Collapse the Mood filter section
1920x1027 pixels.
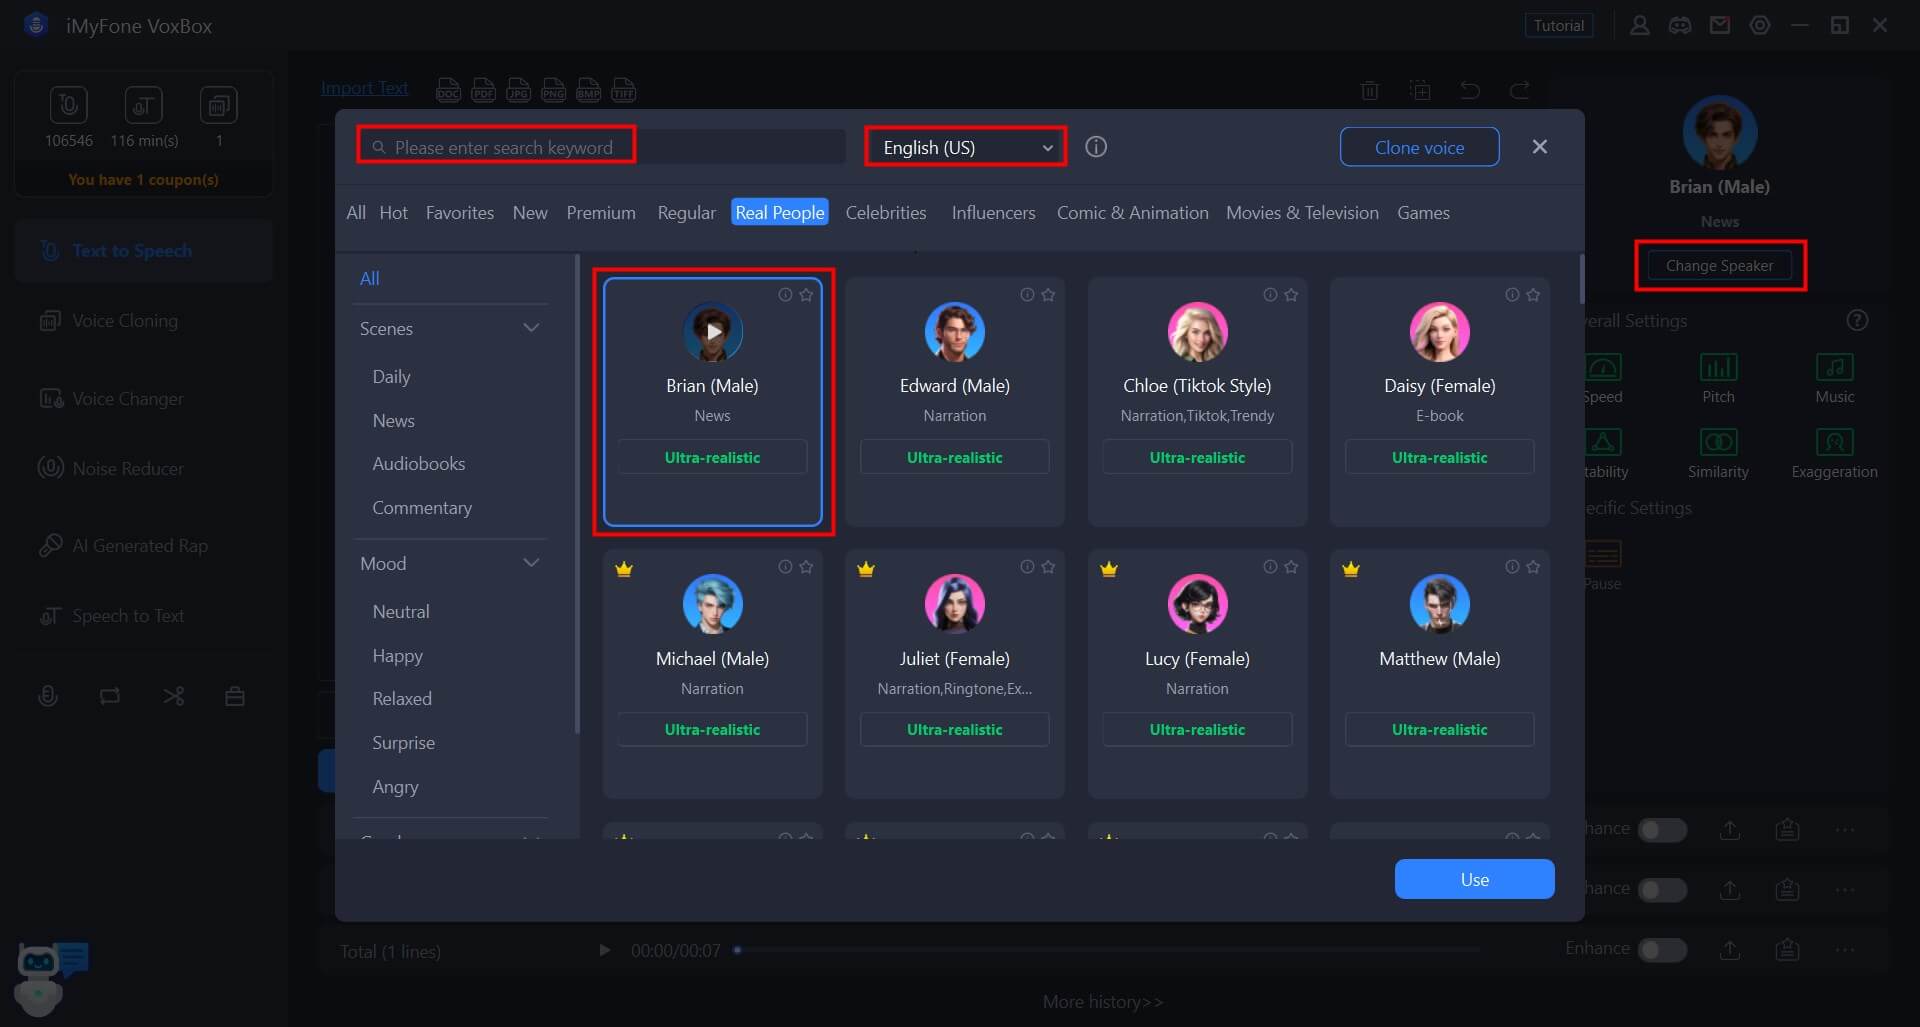(x=531, y=563)
